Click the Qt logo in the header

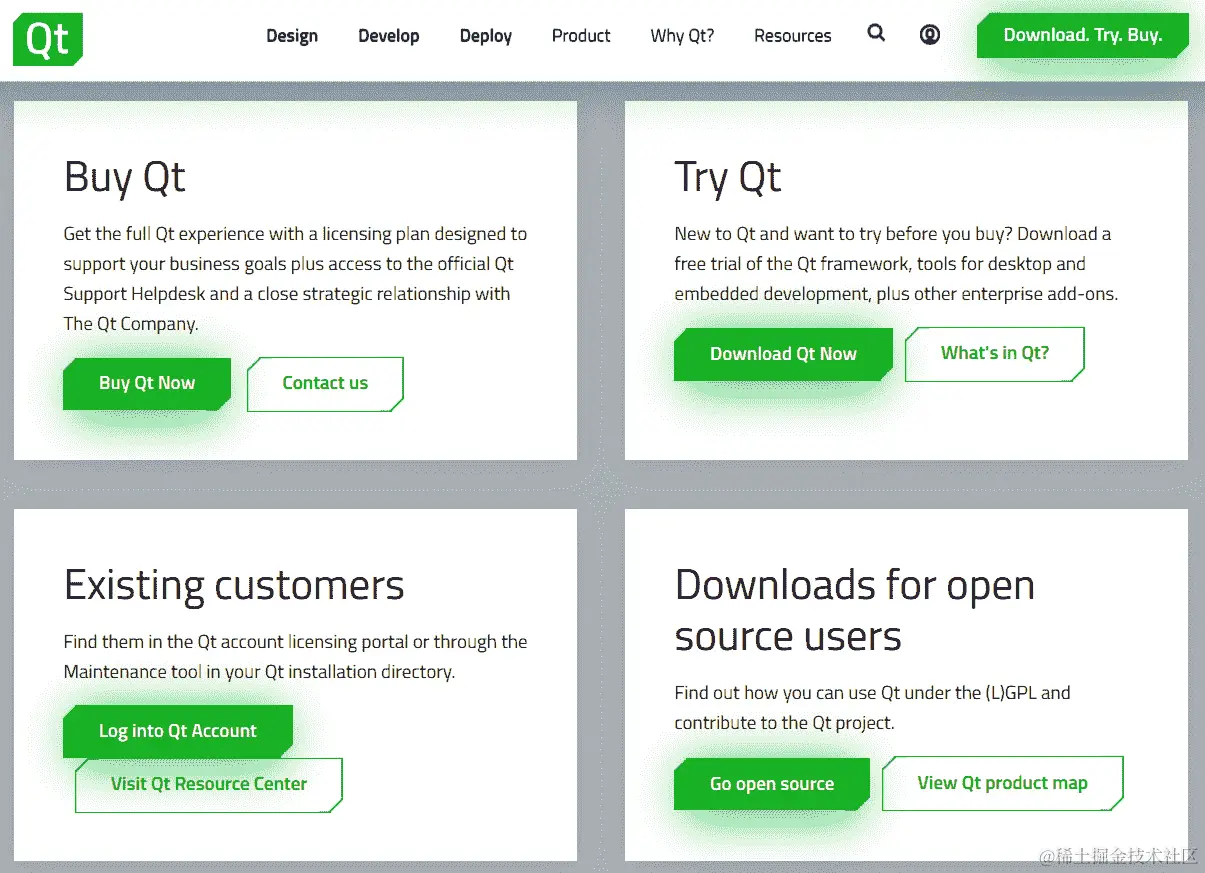47,39
